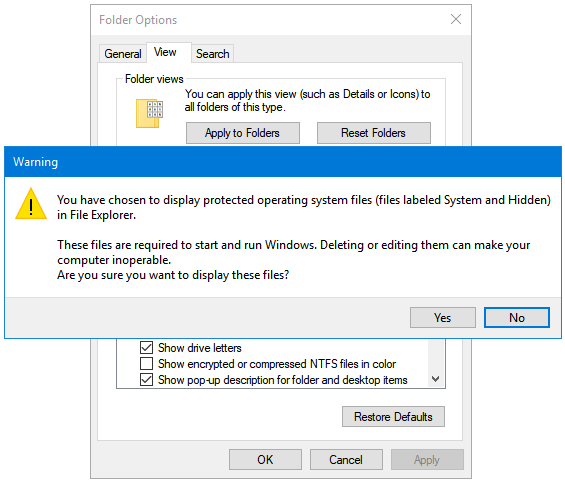Click Restore Defaults button
Image resolution: width=565 pixels, height=483 pixels.
click(x=393, y=417)
